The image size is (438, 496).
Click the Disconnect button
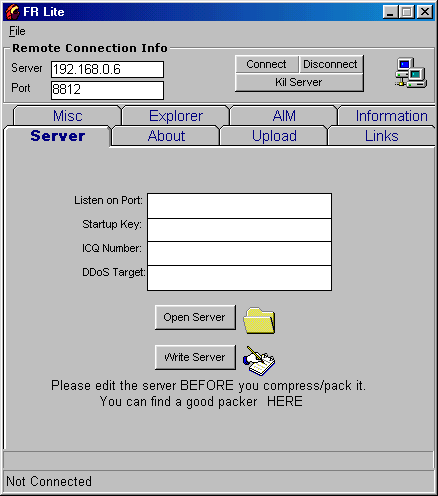[330, 64]
